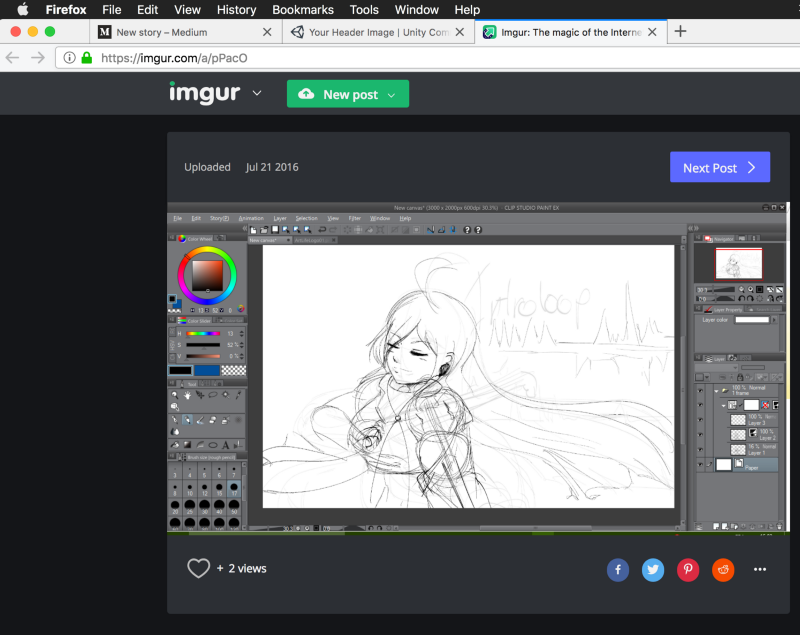The height and width of the screenshot is (635, 800).
Task: Open the three-dot more options menu
Action: [760, 569]
